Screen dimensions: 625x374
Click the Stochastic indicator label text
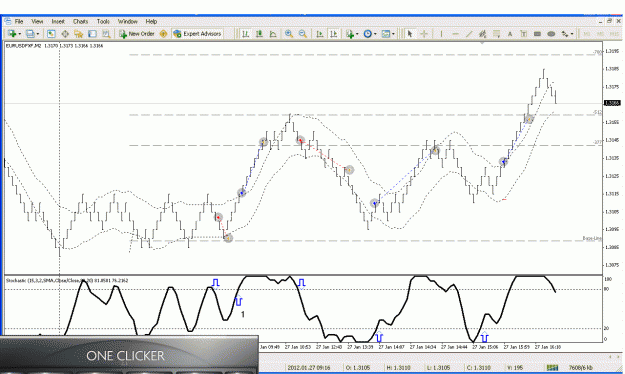click(x=67, y=281)
